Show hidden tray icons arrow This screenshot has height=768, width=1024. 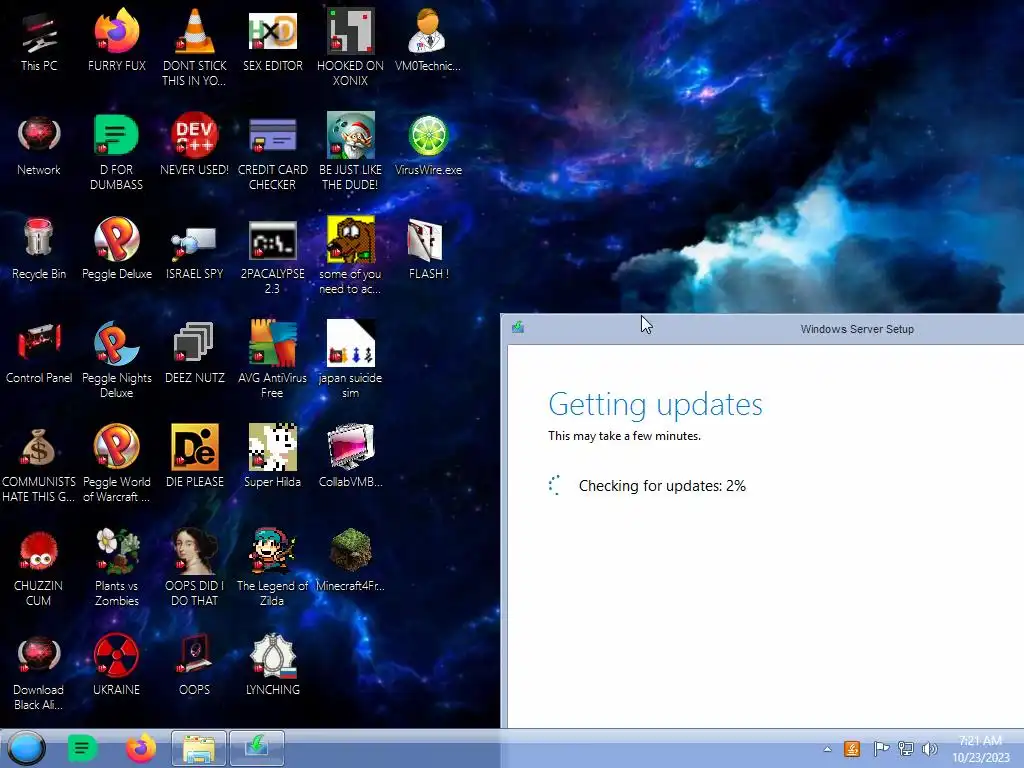click(827, 749)
